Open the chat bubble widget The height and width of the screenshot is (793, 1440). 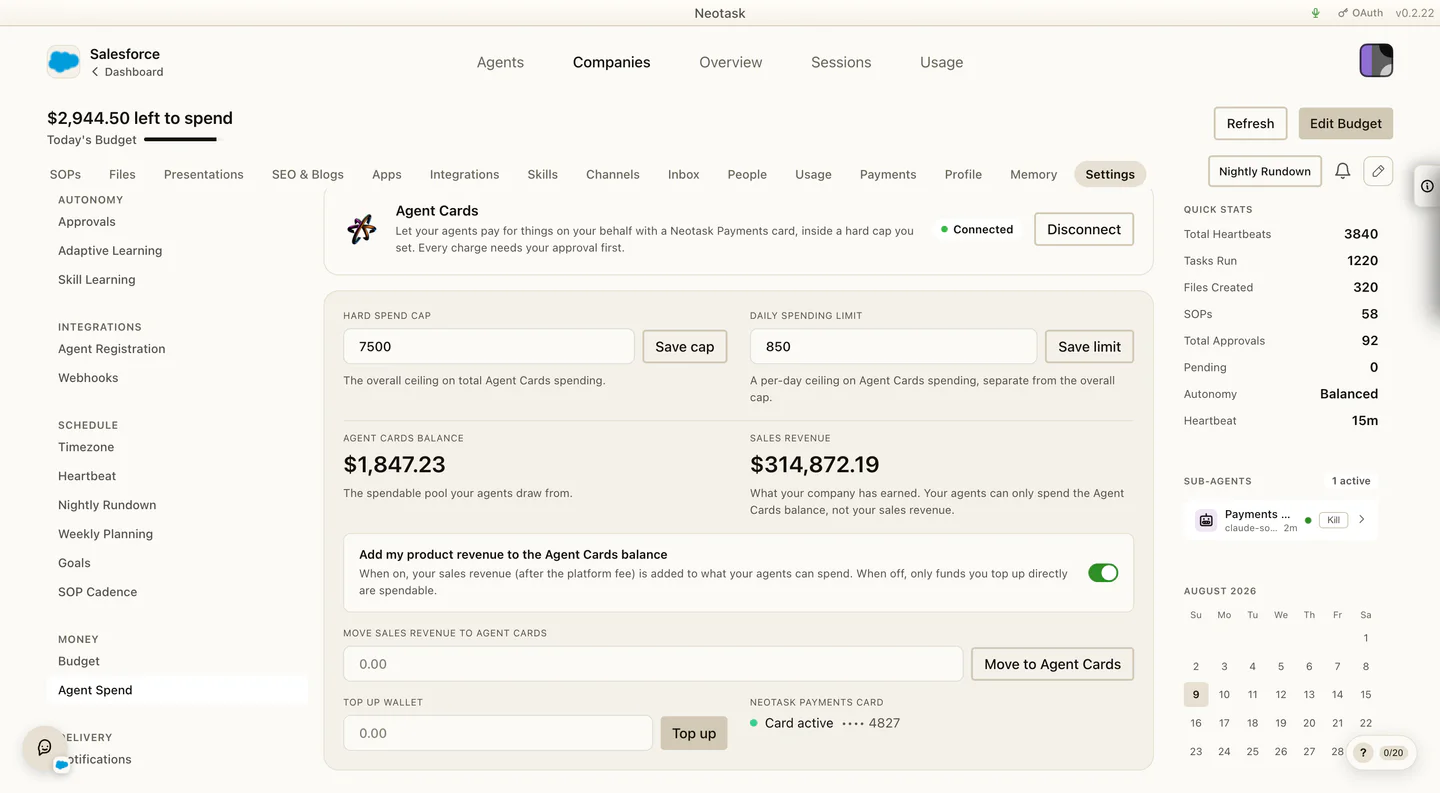(x=45, y=747)
